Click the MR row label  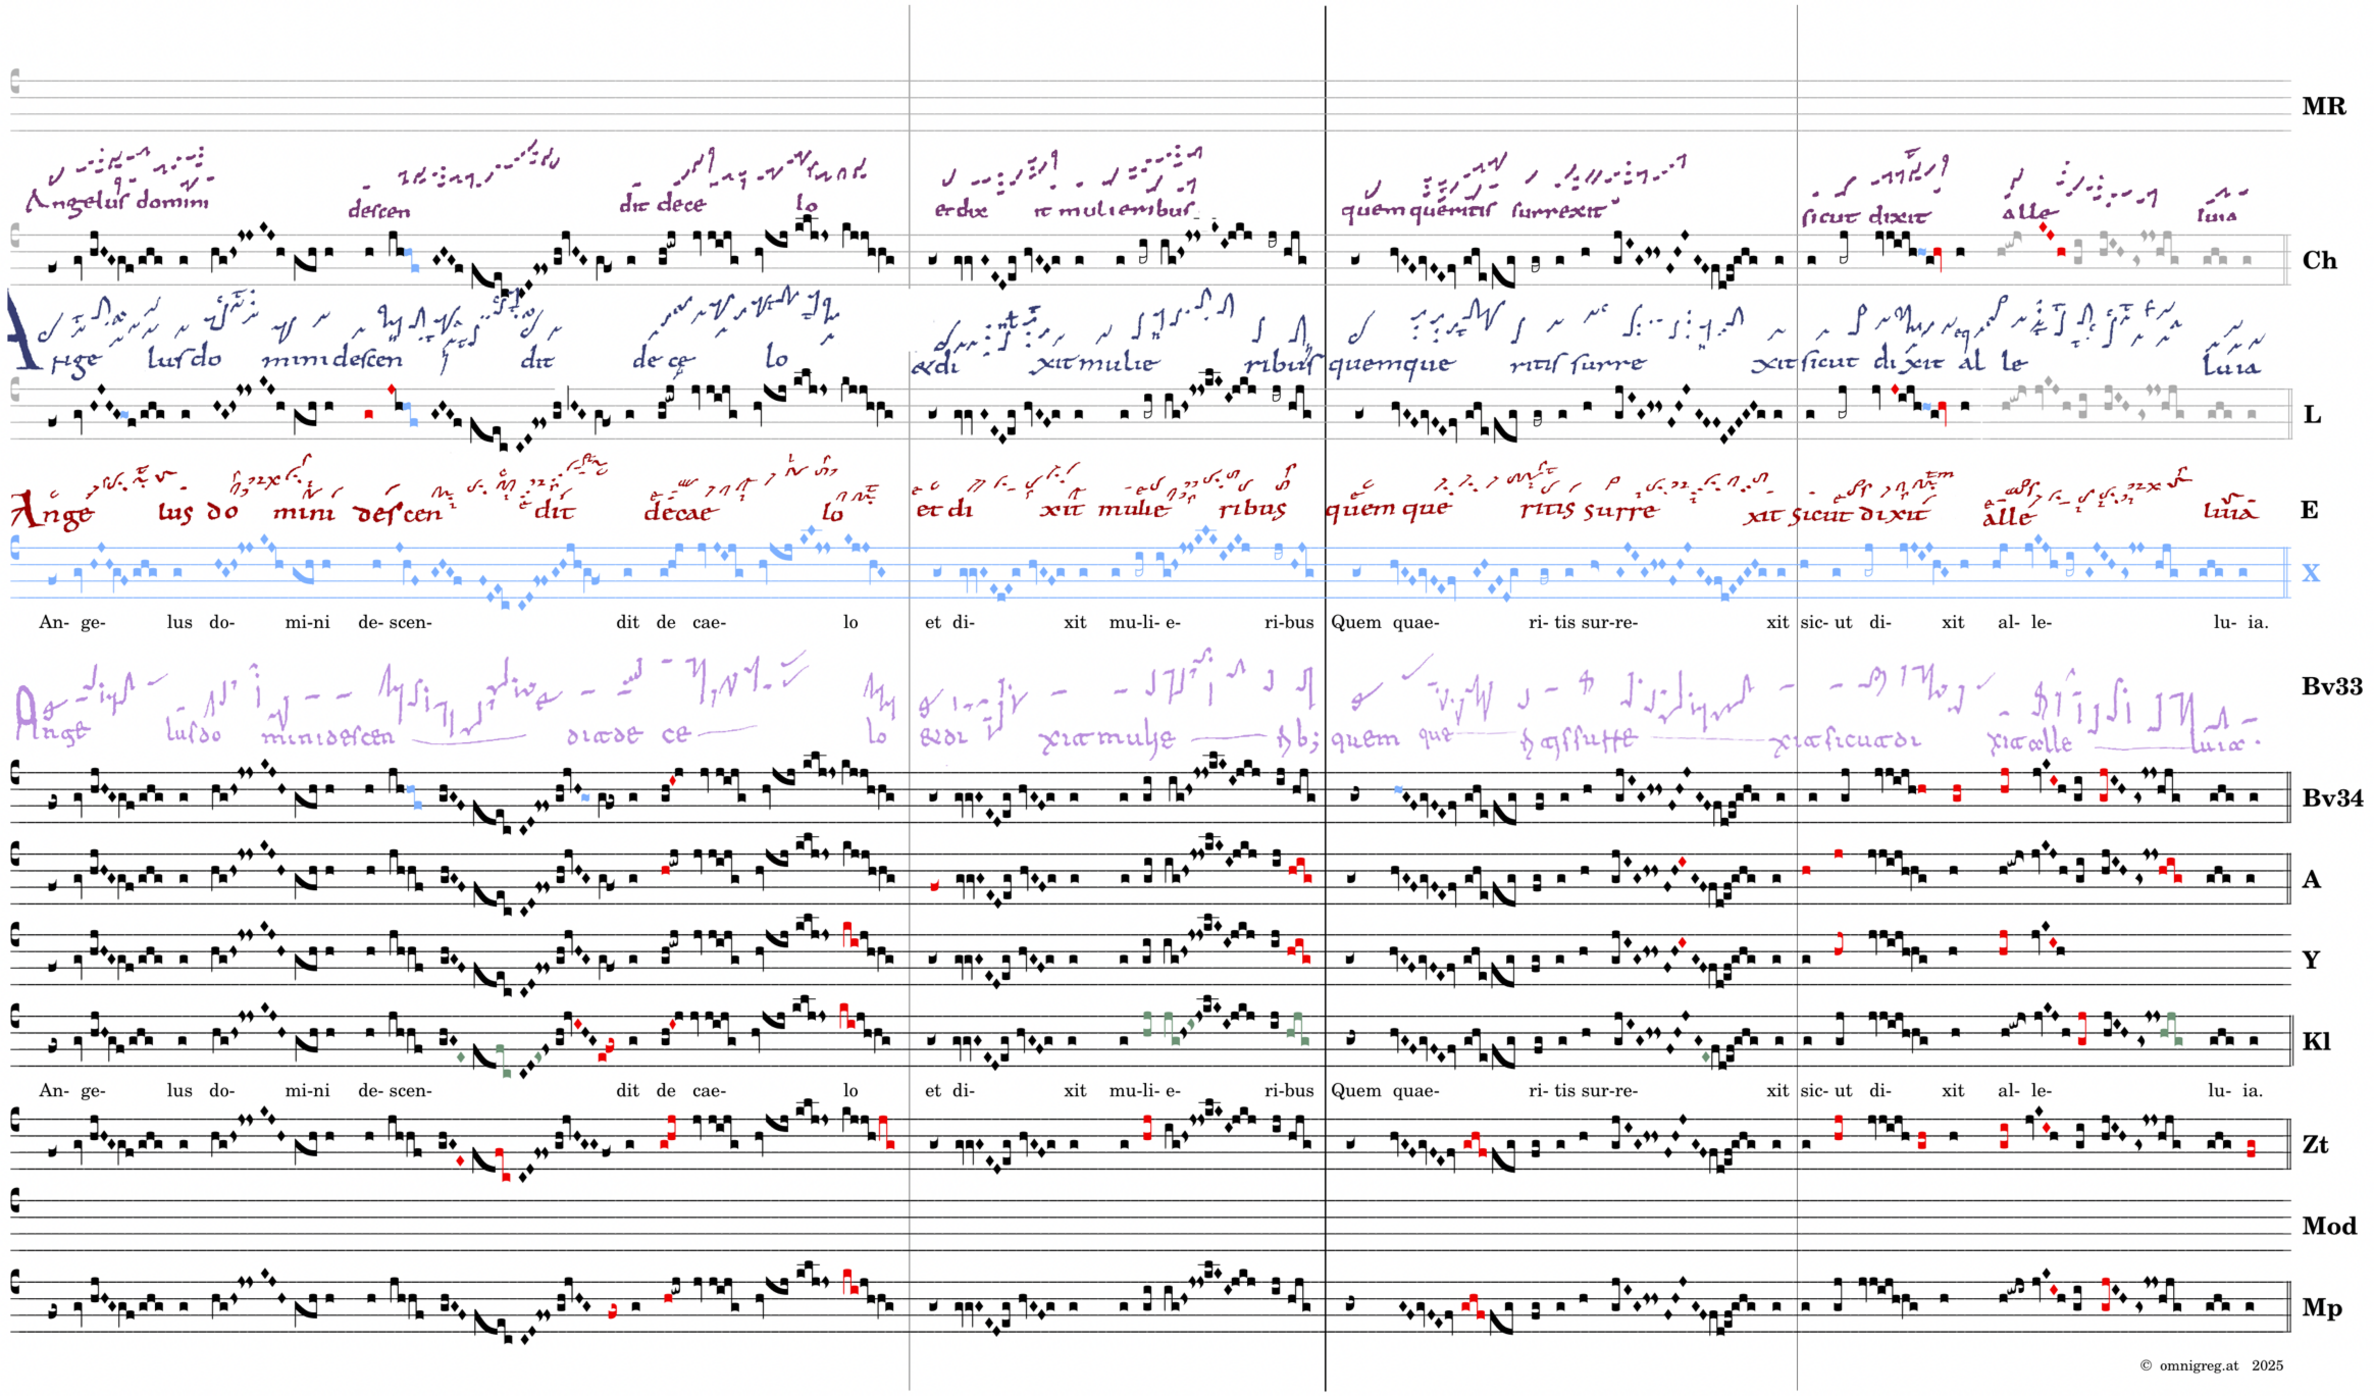2323,106
